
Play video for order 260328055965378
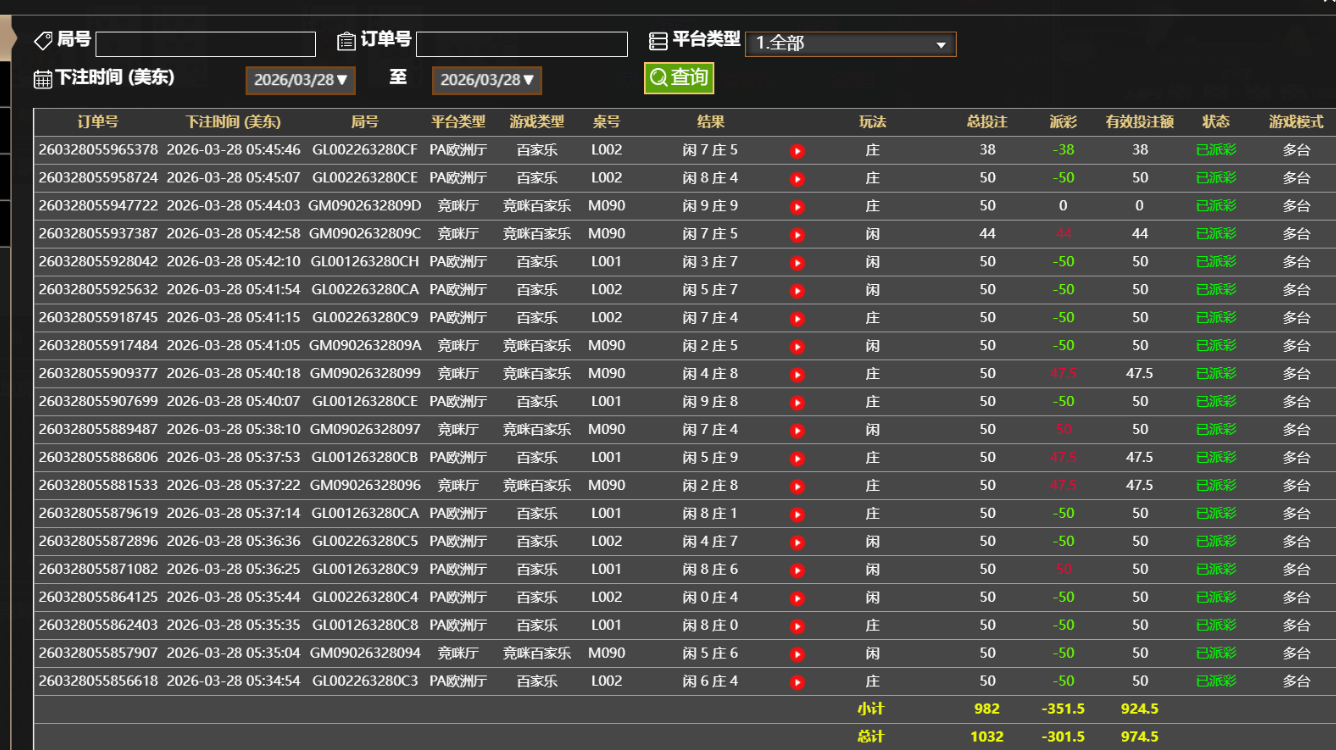(797, 151)
